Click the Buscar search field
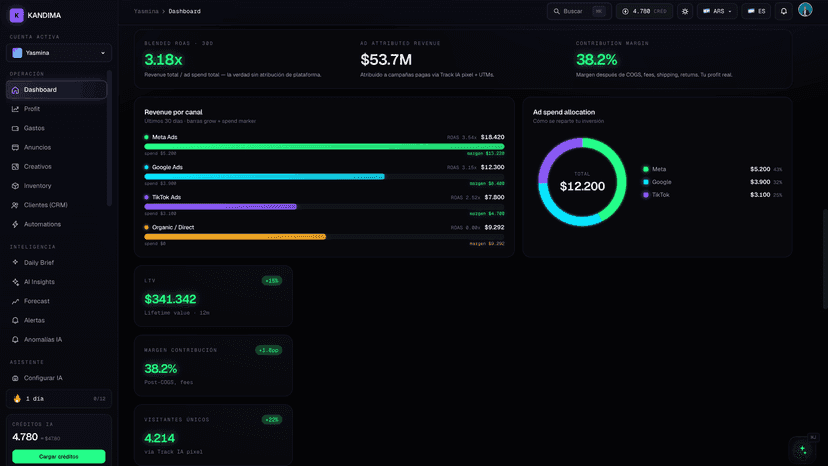The height and width of the screenshot is (466, 828). click(579, 11)
